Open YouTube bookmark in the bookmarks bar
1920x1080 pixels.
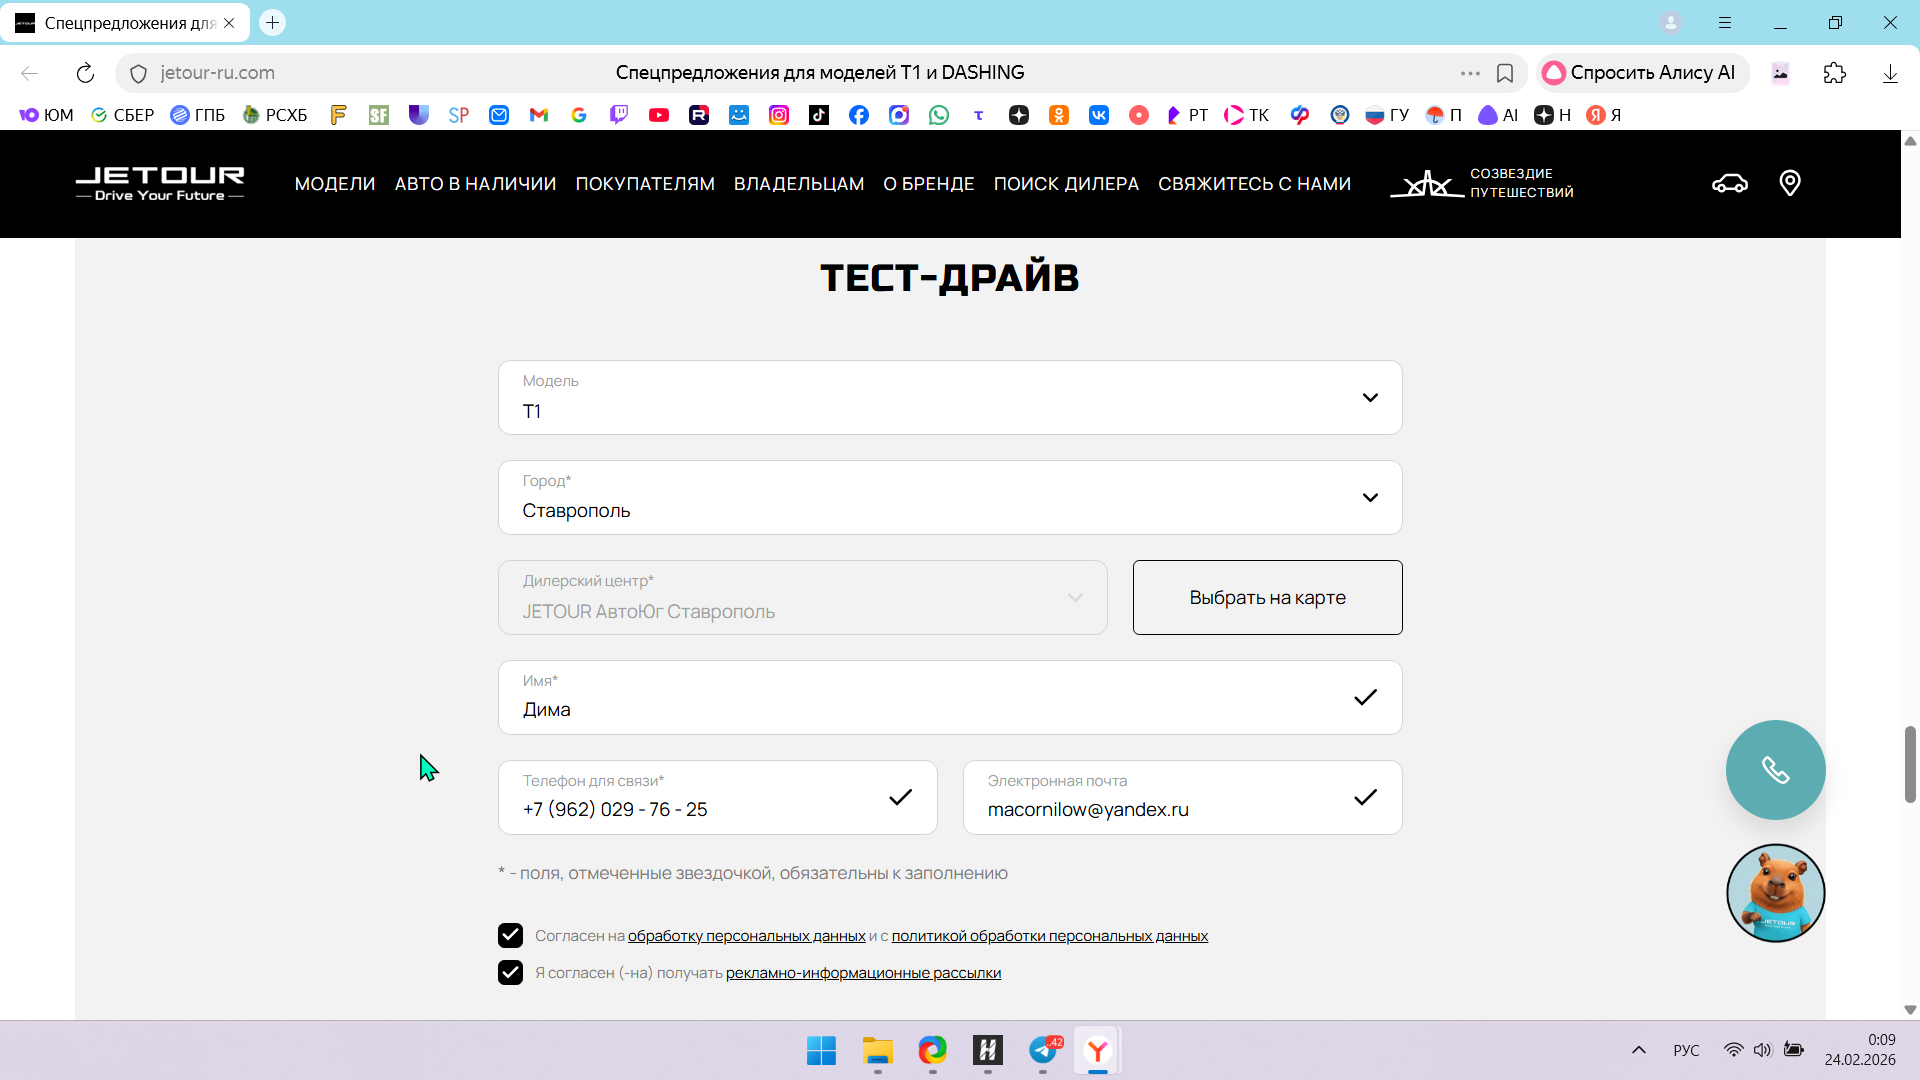[658, 115]
